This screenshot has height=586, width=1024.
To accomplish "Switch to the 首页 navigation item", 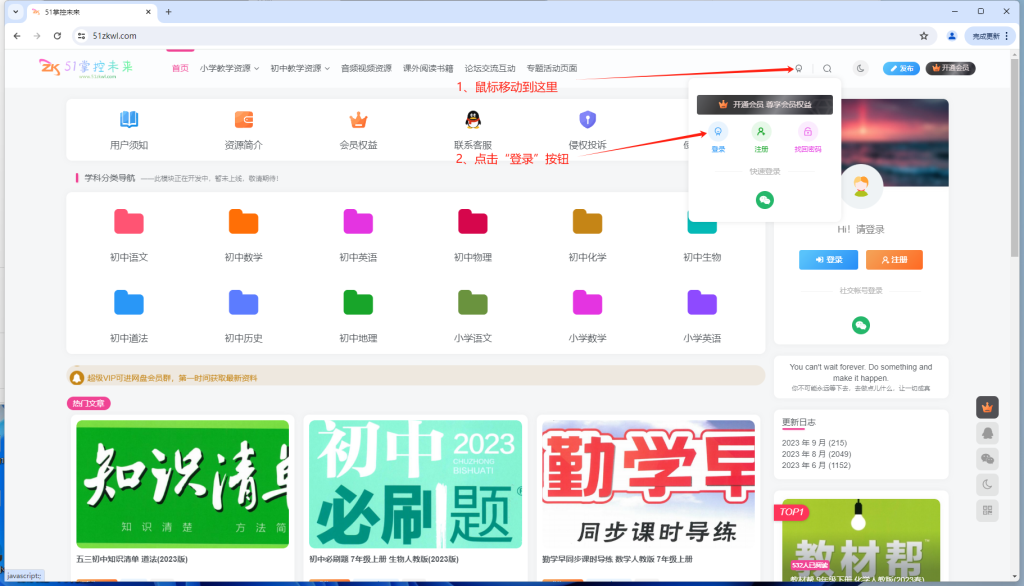I will (180, 68).
